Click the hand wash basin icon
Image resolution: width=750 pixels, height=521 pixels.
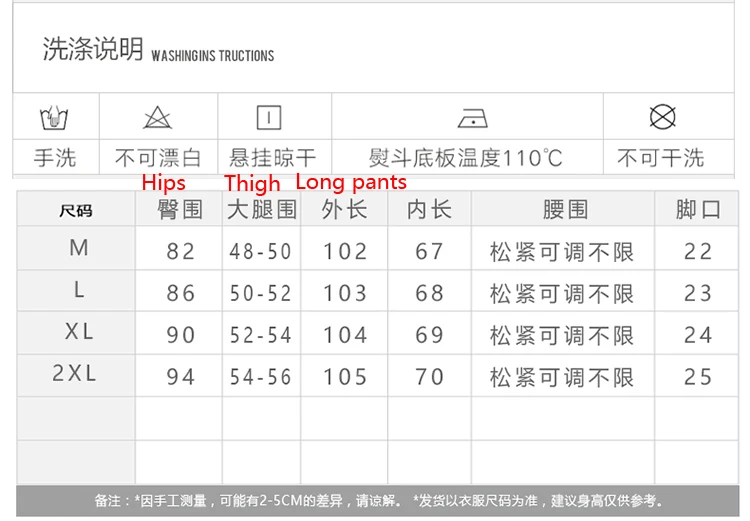pyautogui.click(x=54, y=118)
